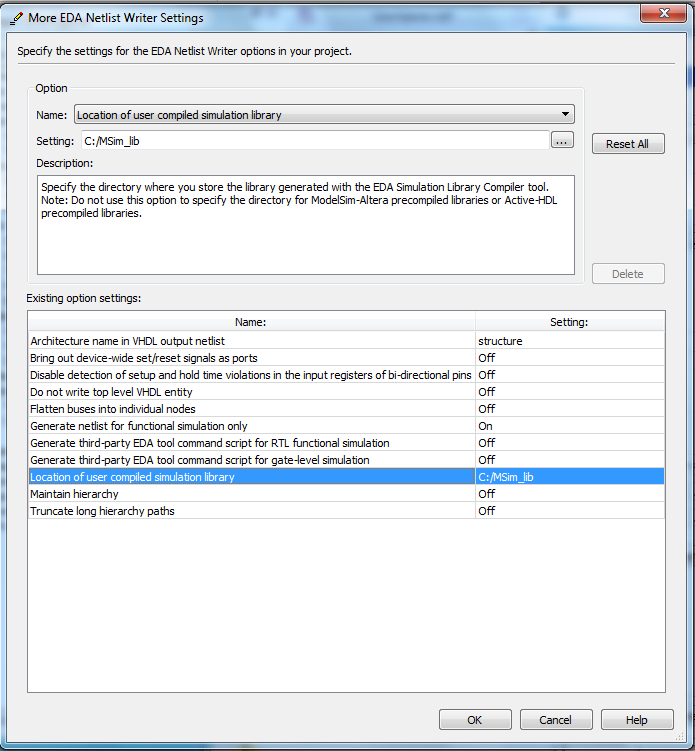Confirm settings with OK button
Image resolution: width=695 pixels, height=751 pixels.
click(x=475, y=720)
